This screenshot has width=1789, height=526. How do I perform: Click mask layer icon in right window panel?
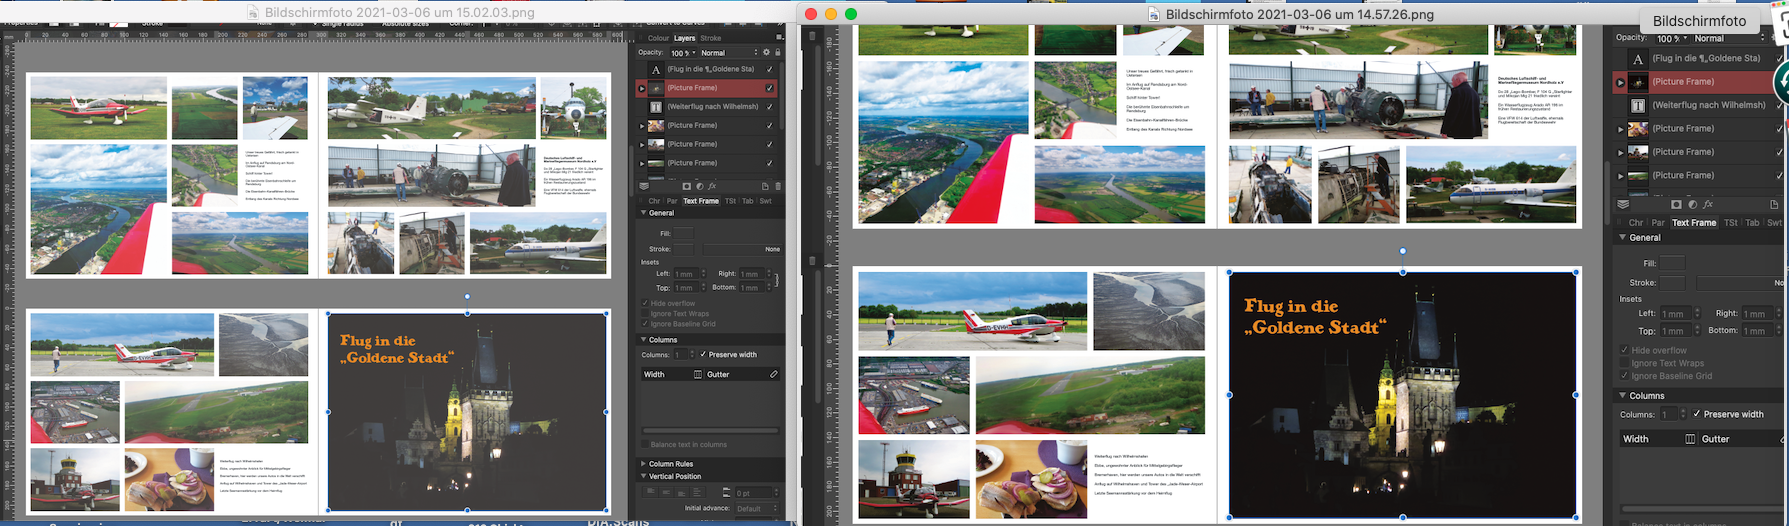(1676, 204)
